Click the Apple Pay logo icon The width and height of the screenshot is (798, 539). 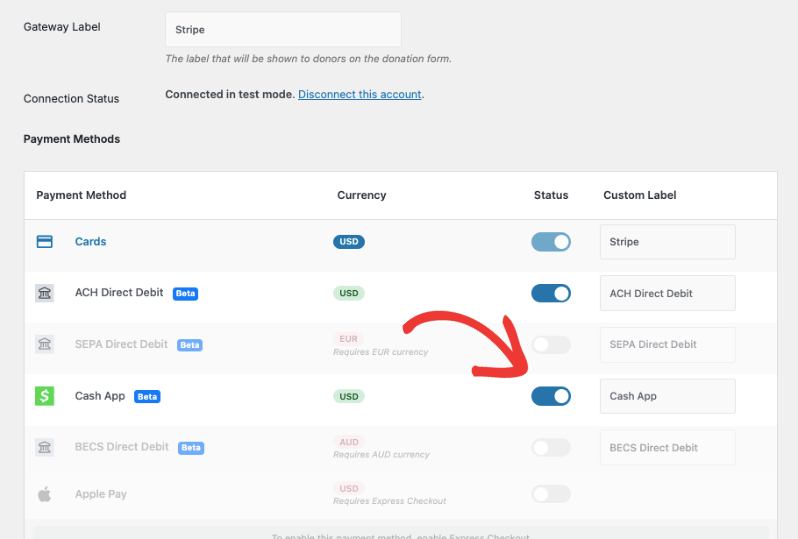(45, 494)
